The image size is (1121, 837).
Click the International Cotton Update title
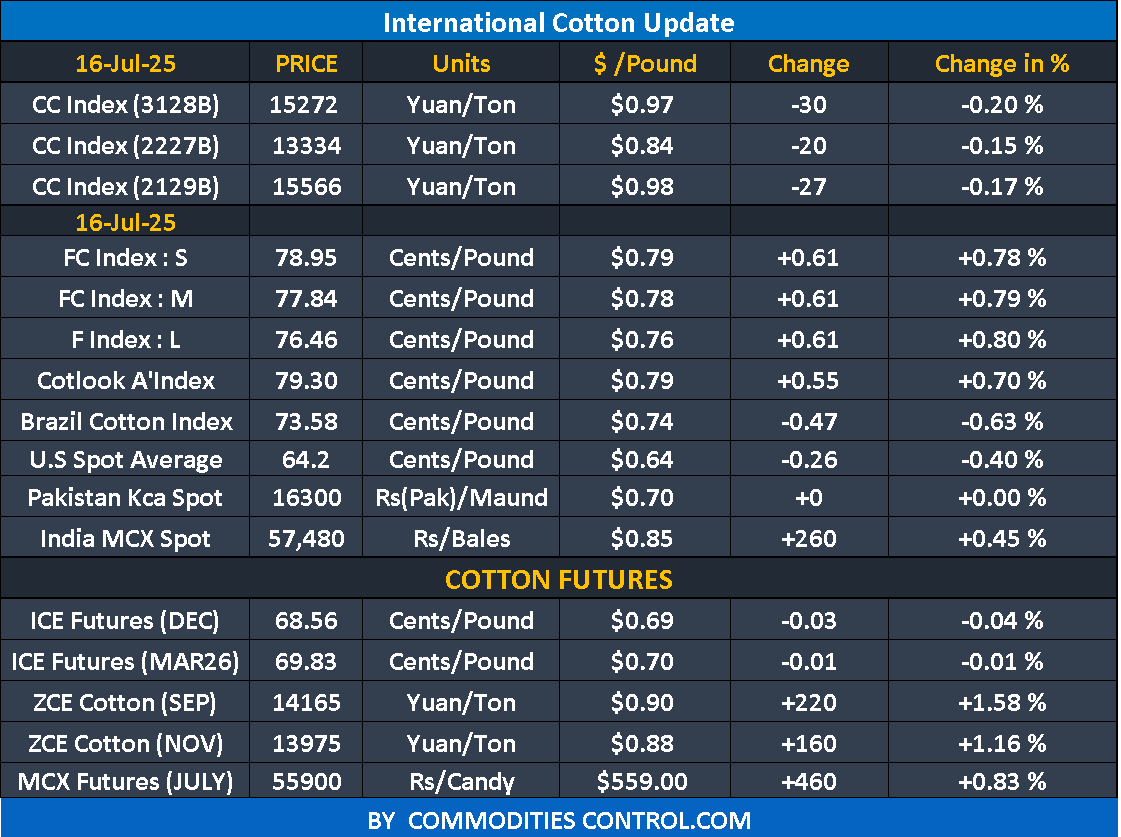click(559, 22)
